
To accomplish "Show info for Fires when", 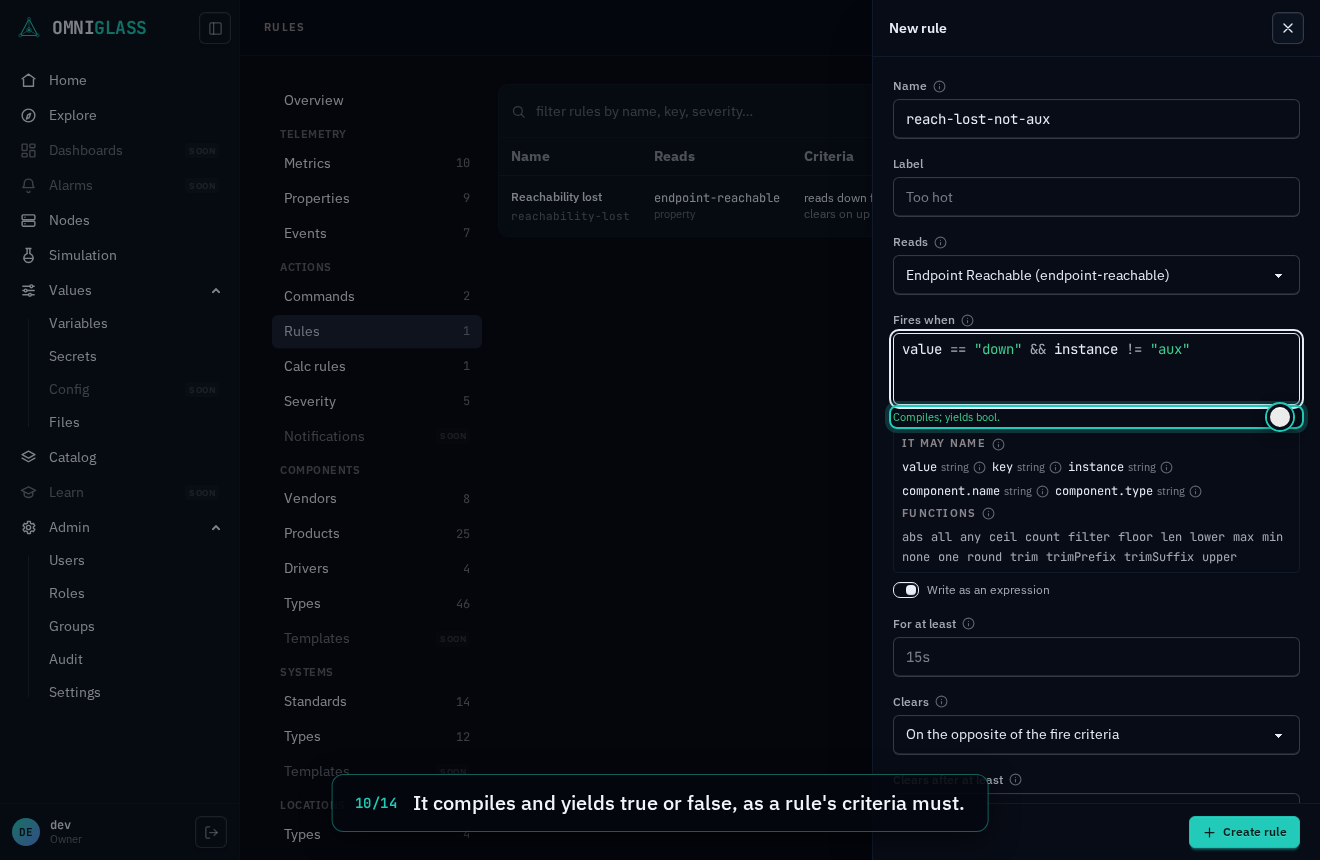I will click(x=967, y=320).
